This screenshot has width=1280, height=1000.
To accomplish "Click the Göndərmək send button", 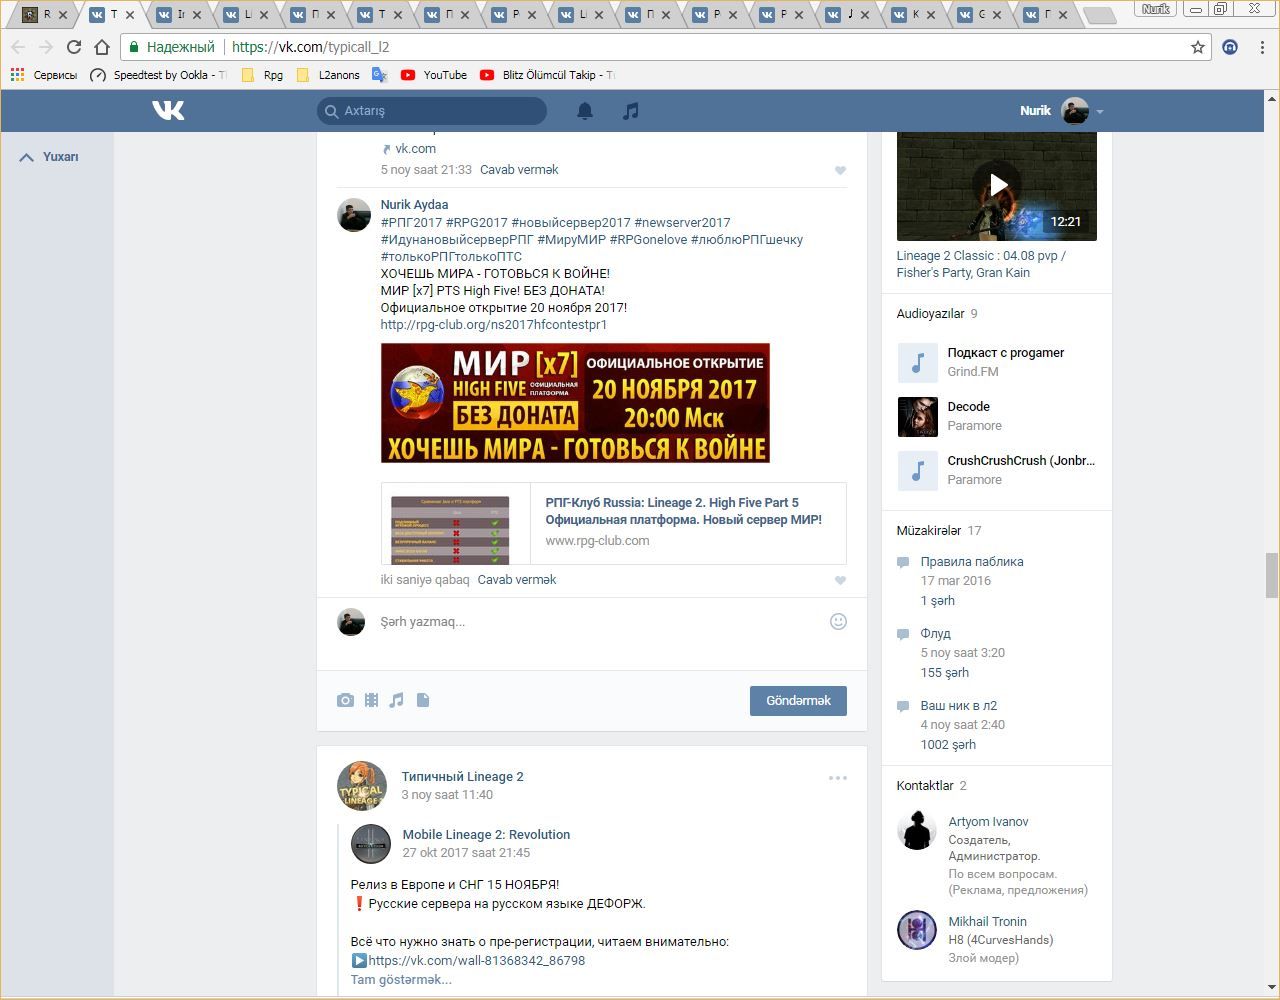I will click(x=798, y=701).
